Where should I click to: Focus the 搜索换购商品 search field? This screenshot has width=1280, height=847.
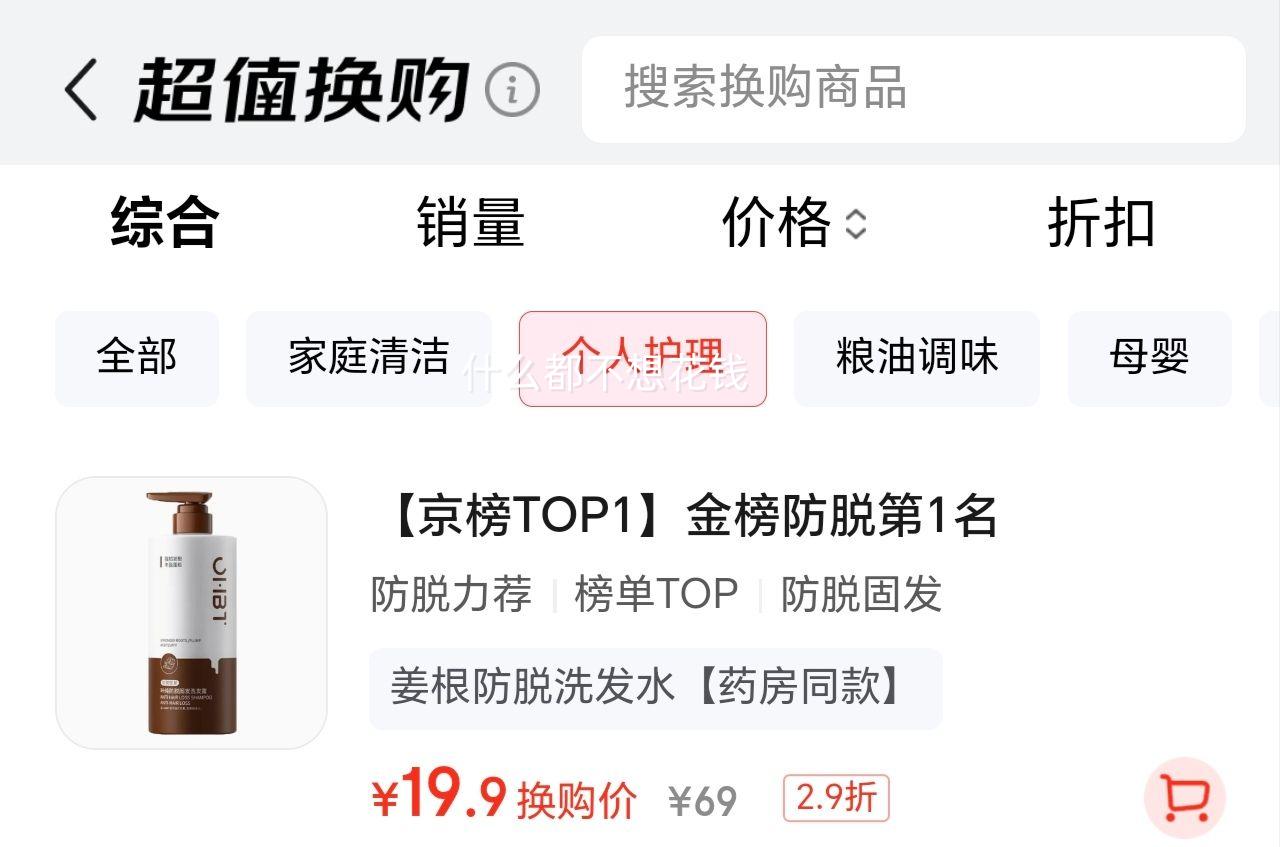tap(913, 89)
